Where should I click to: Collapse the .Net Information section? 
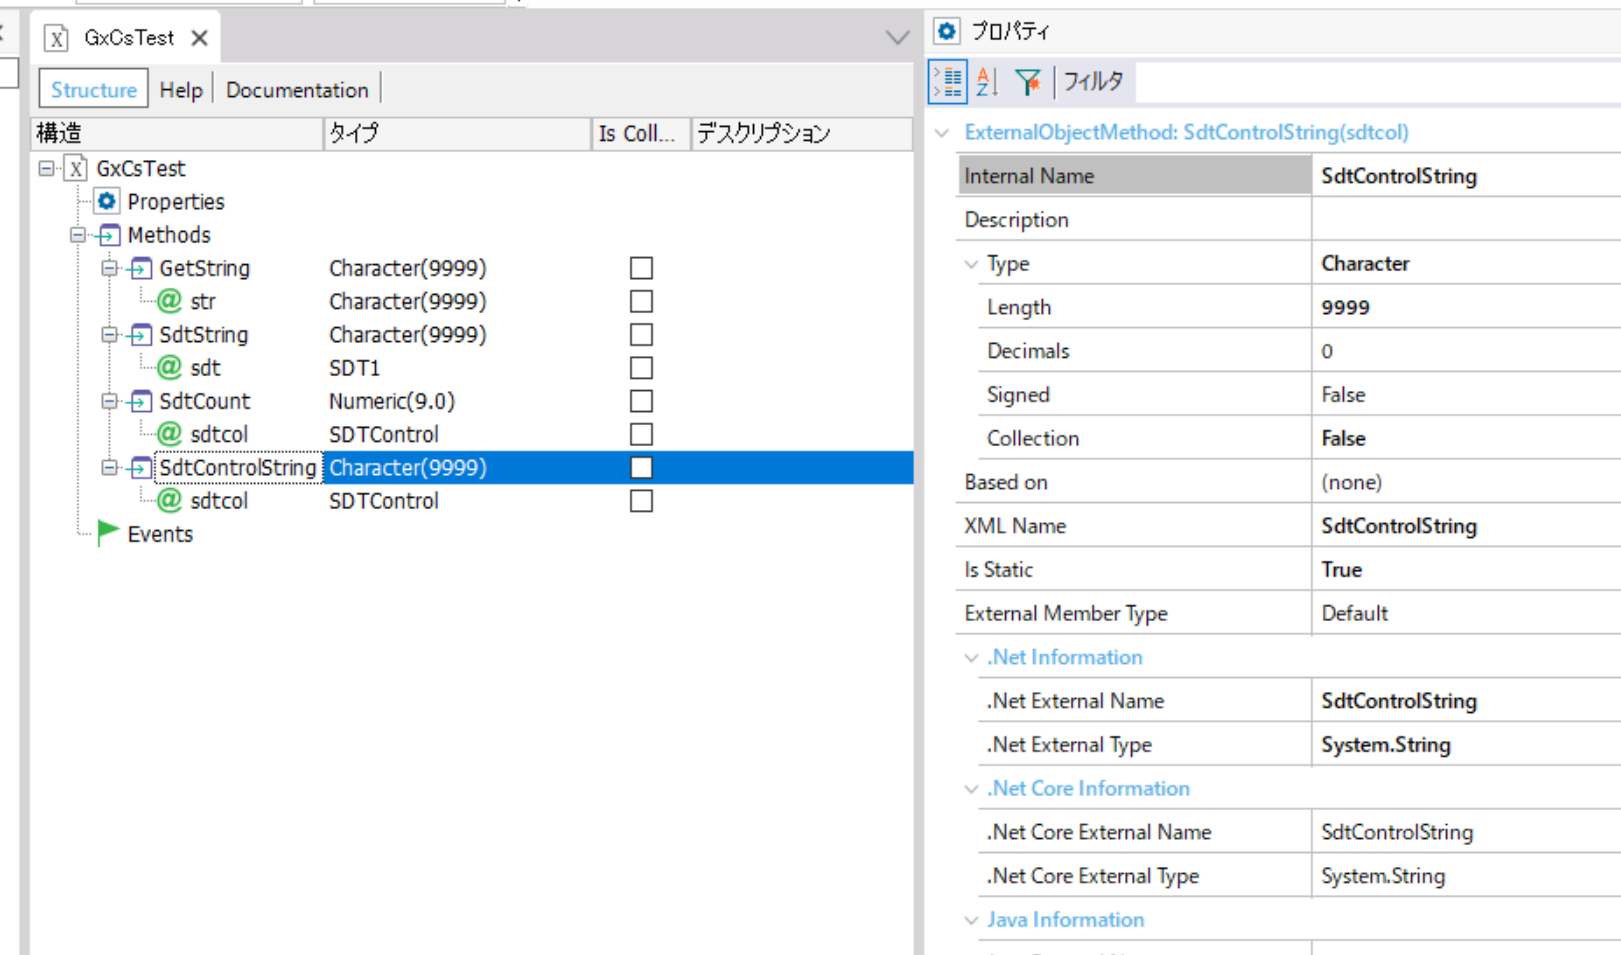(971, 658)
